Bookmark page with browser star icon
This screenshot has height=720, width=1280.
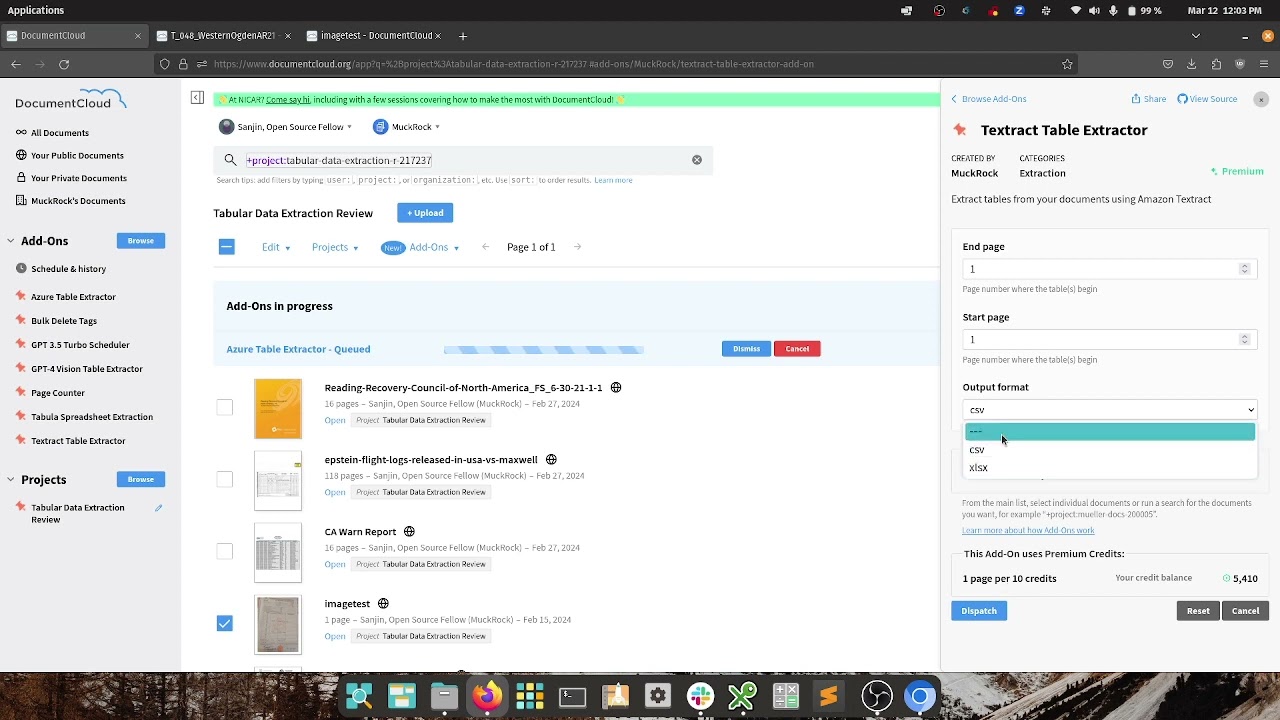[x=1067, y=64]
